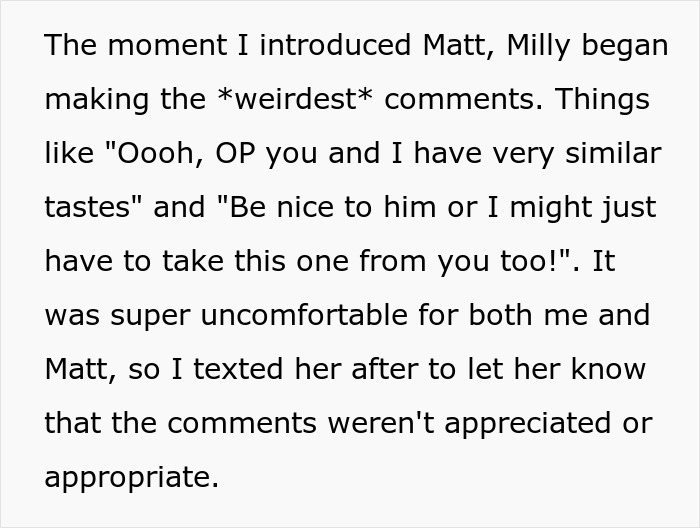Click the final word "appropriate."
This screenshot has width=700, height=528.
131,478
